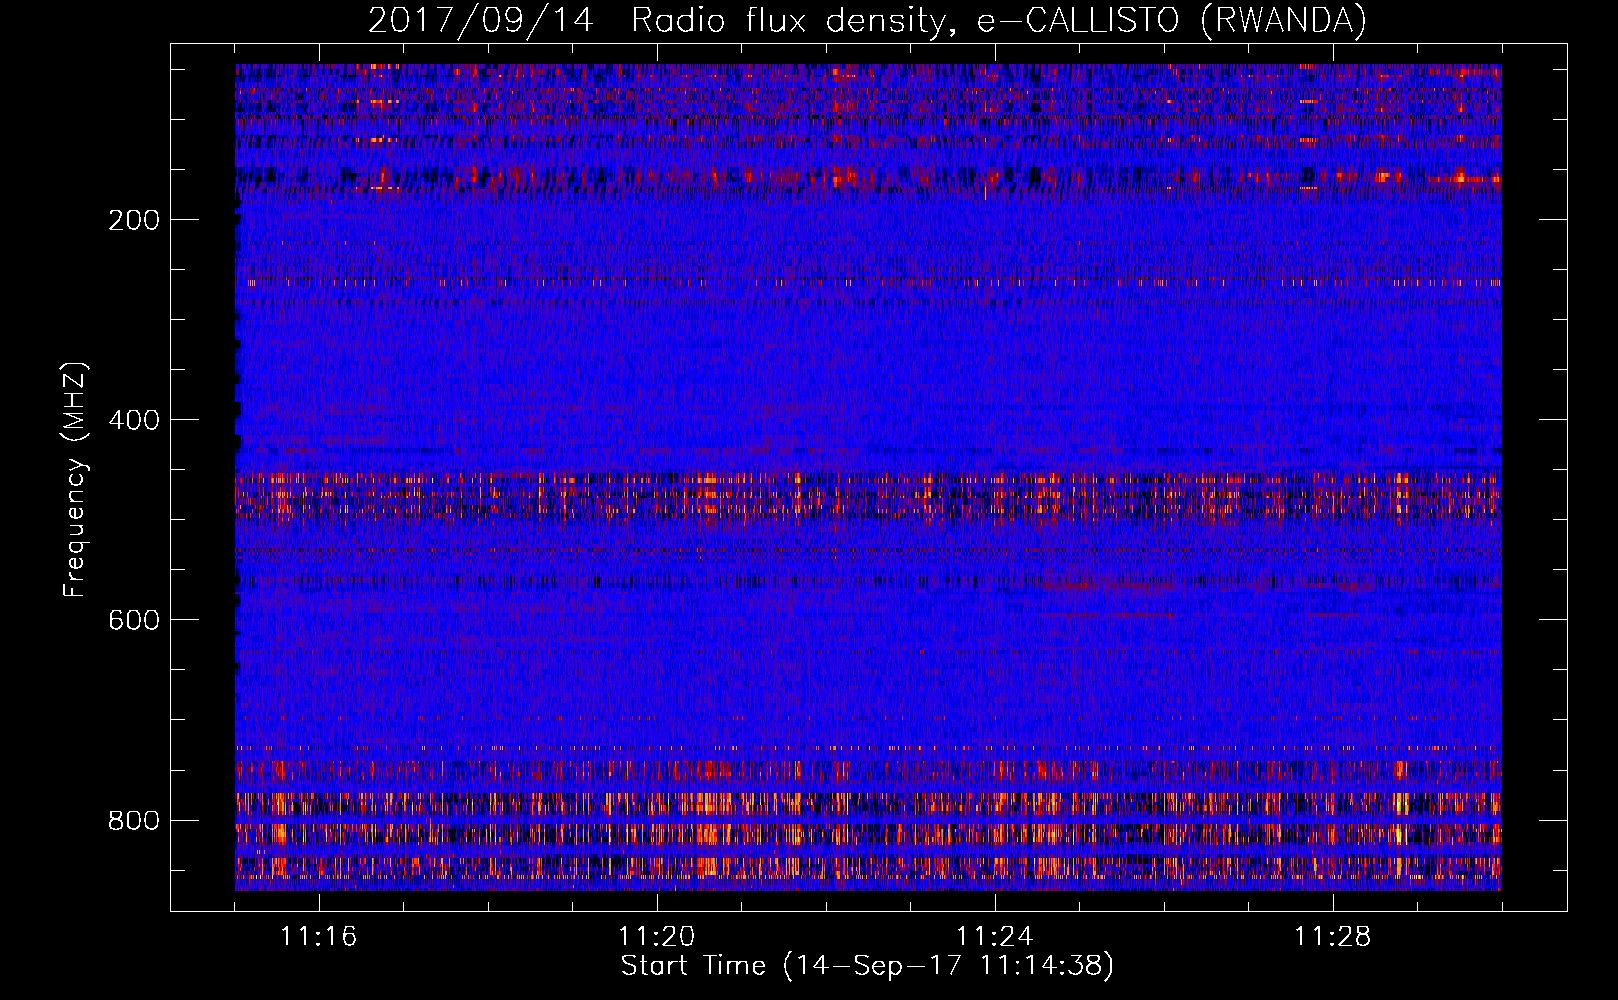The width and height of the screenshot is (1618, 1000).
Task: Click the 400 frequency tick label
Action: pos(134,420)
